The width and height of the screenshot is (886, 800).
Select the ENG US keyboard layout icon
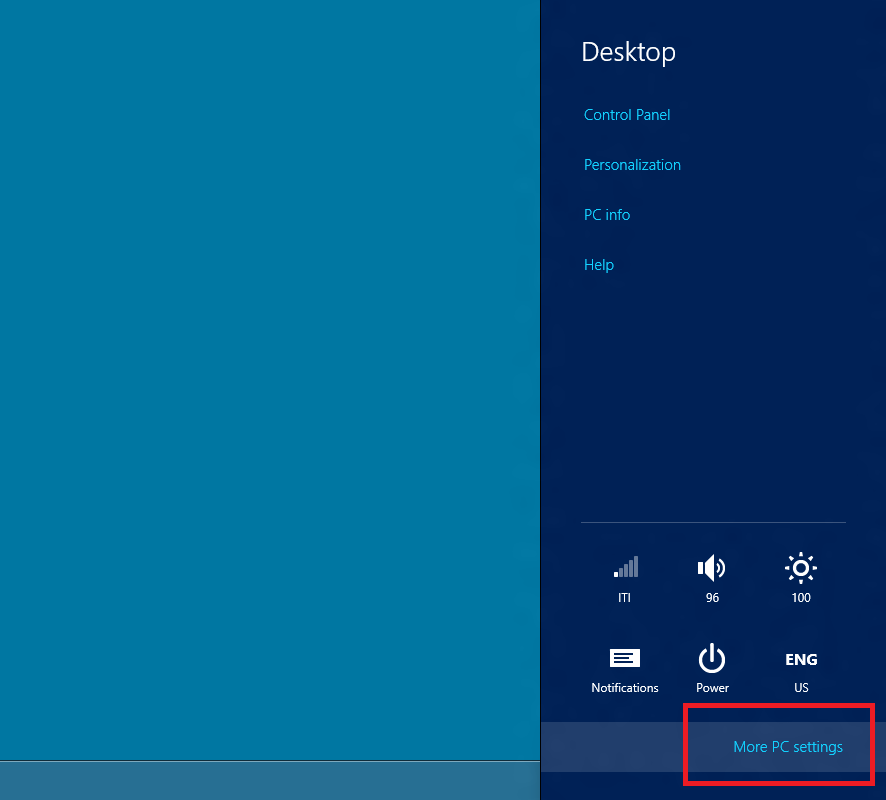point(800,660)
